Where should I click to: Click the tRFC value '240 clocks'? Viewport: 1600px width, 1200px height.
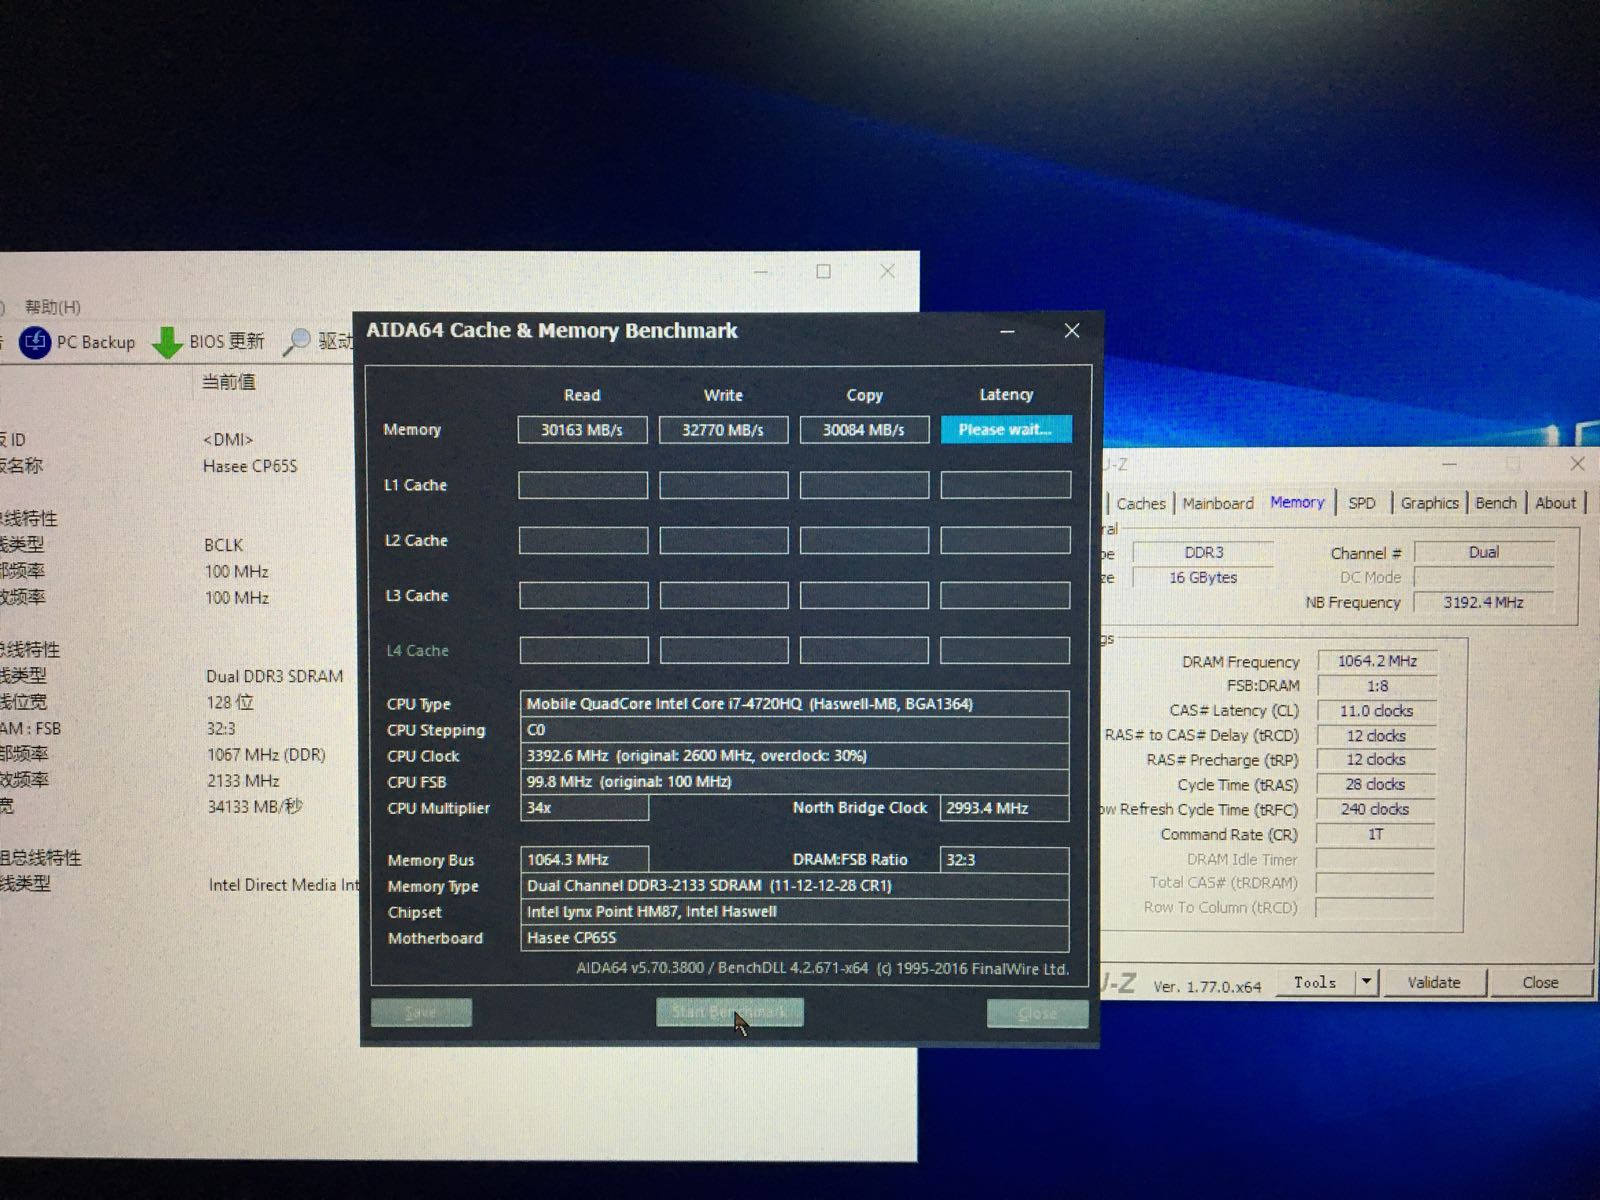tap(1375, 809)
